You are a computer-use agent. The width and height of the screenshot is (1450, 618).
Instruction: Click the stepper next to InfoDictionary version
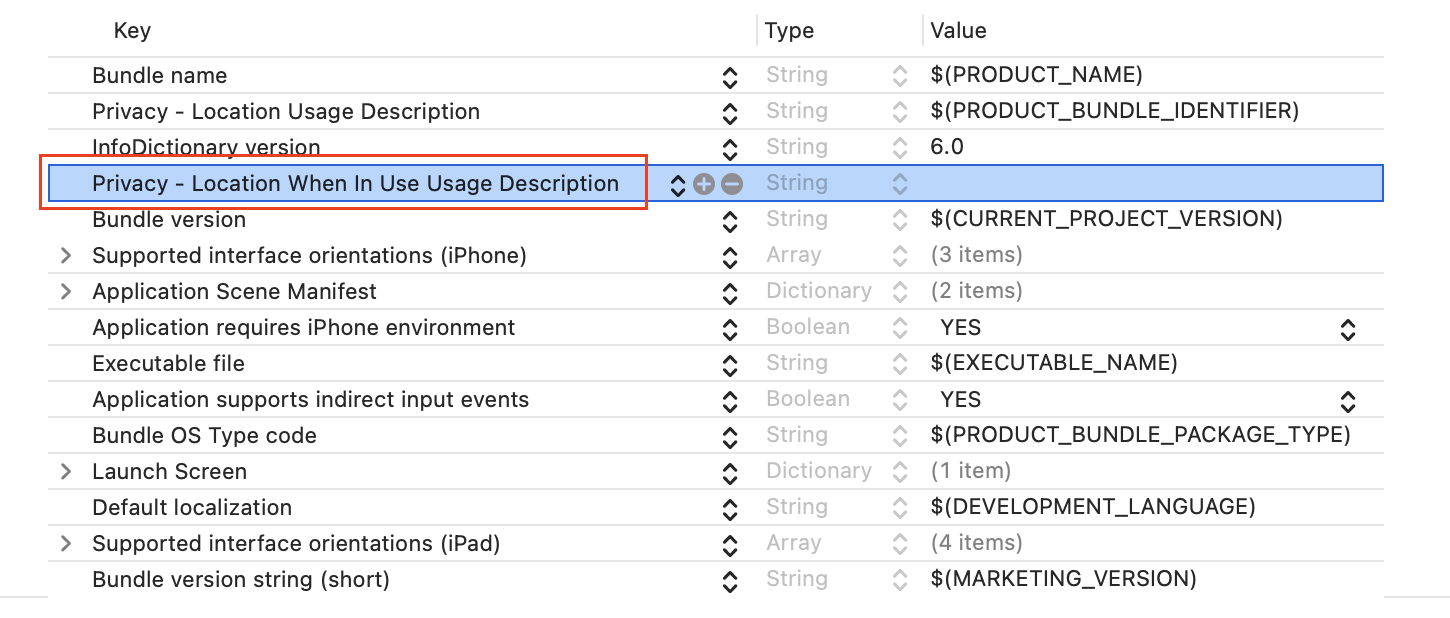pyautogui.click(x=729, y=147)
